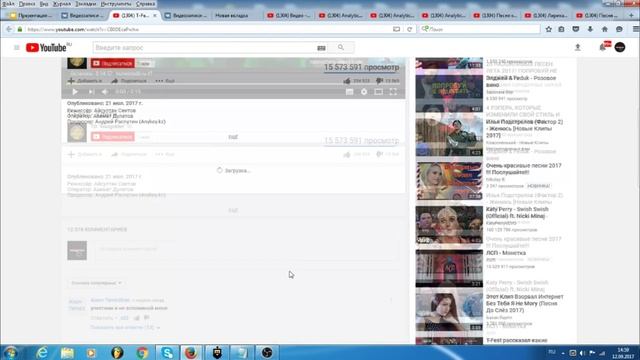The image size is (640, 360).
Task: Toggle theater mode in the player
Action: (x=379, y=92)
